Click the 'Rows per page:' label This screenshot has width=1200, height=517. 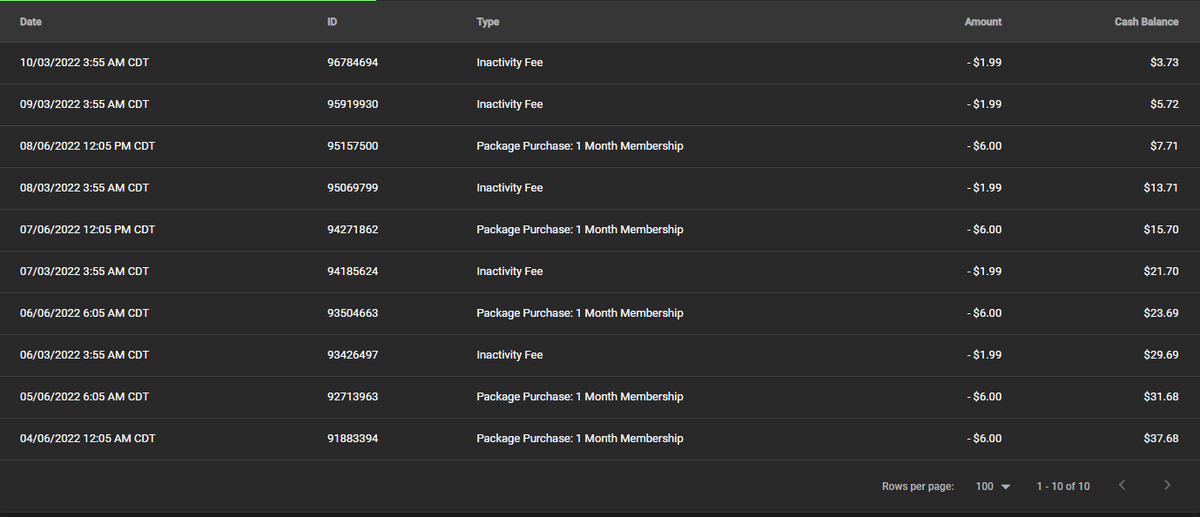918,486
